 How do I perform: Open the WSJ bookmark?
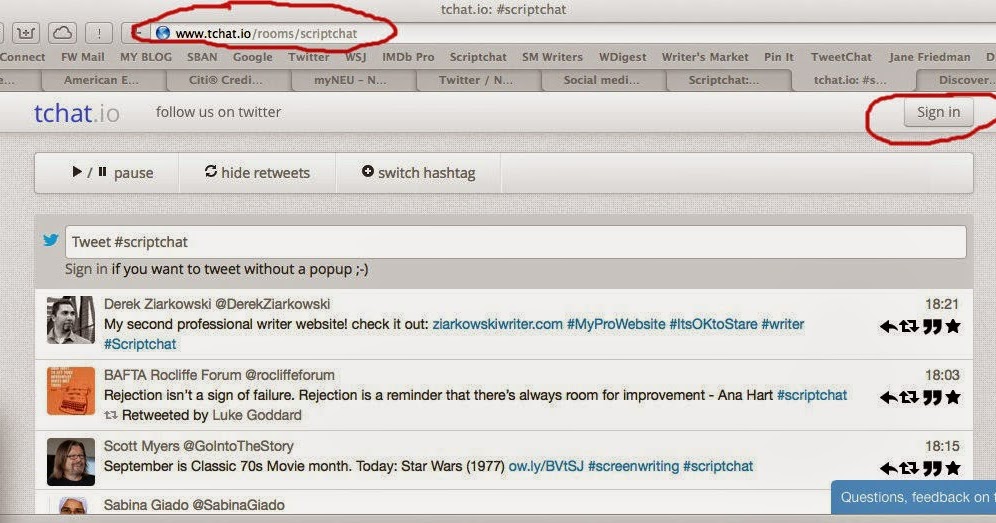[x=356, y=57]
